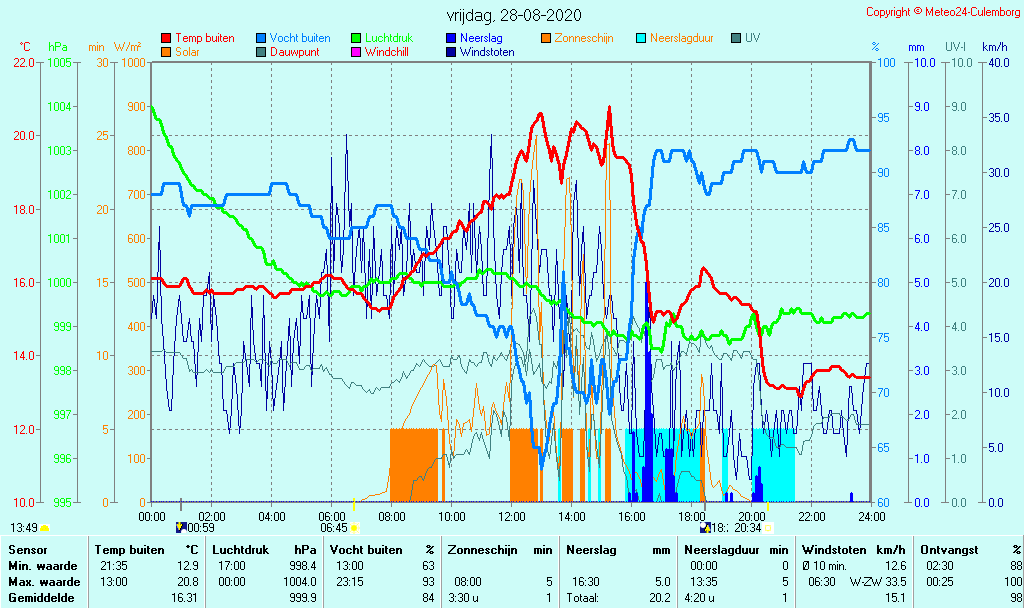
Task: Click the navy Windstoten legend square
Action: click(451, 52)
